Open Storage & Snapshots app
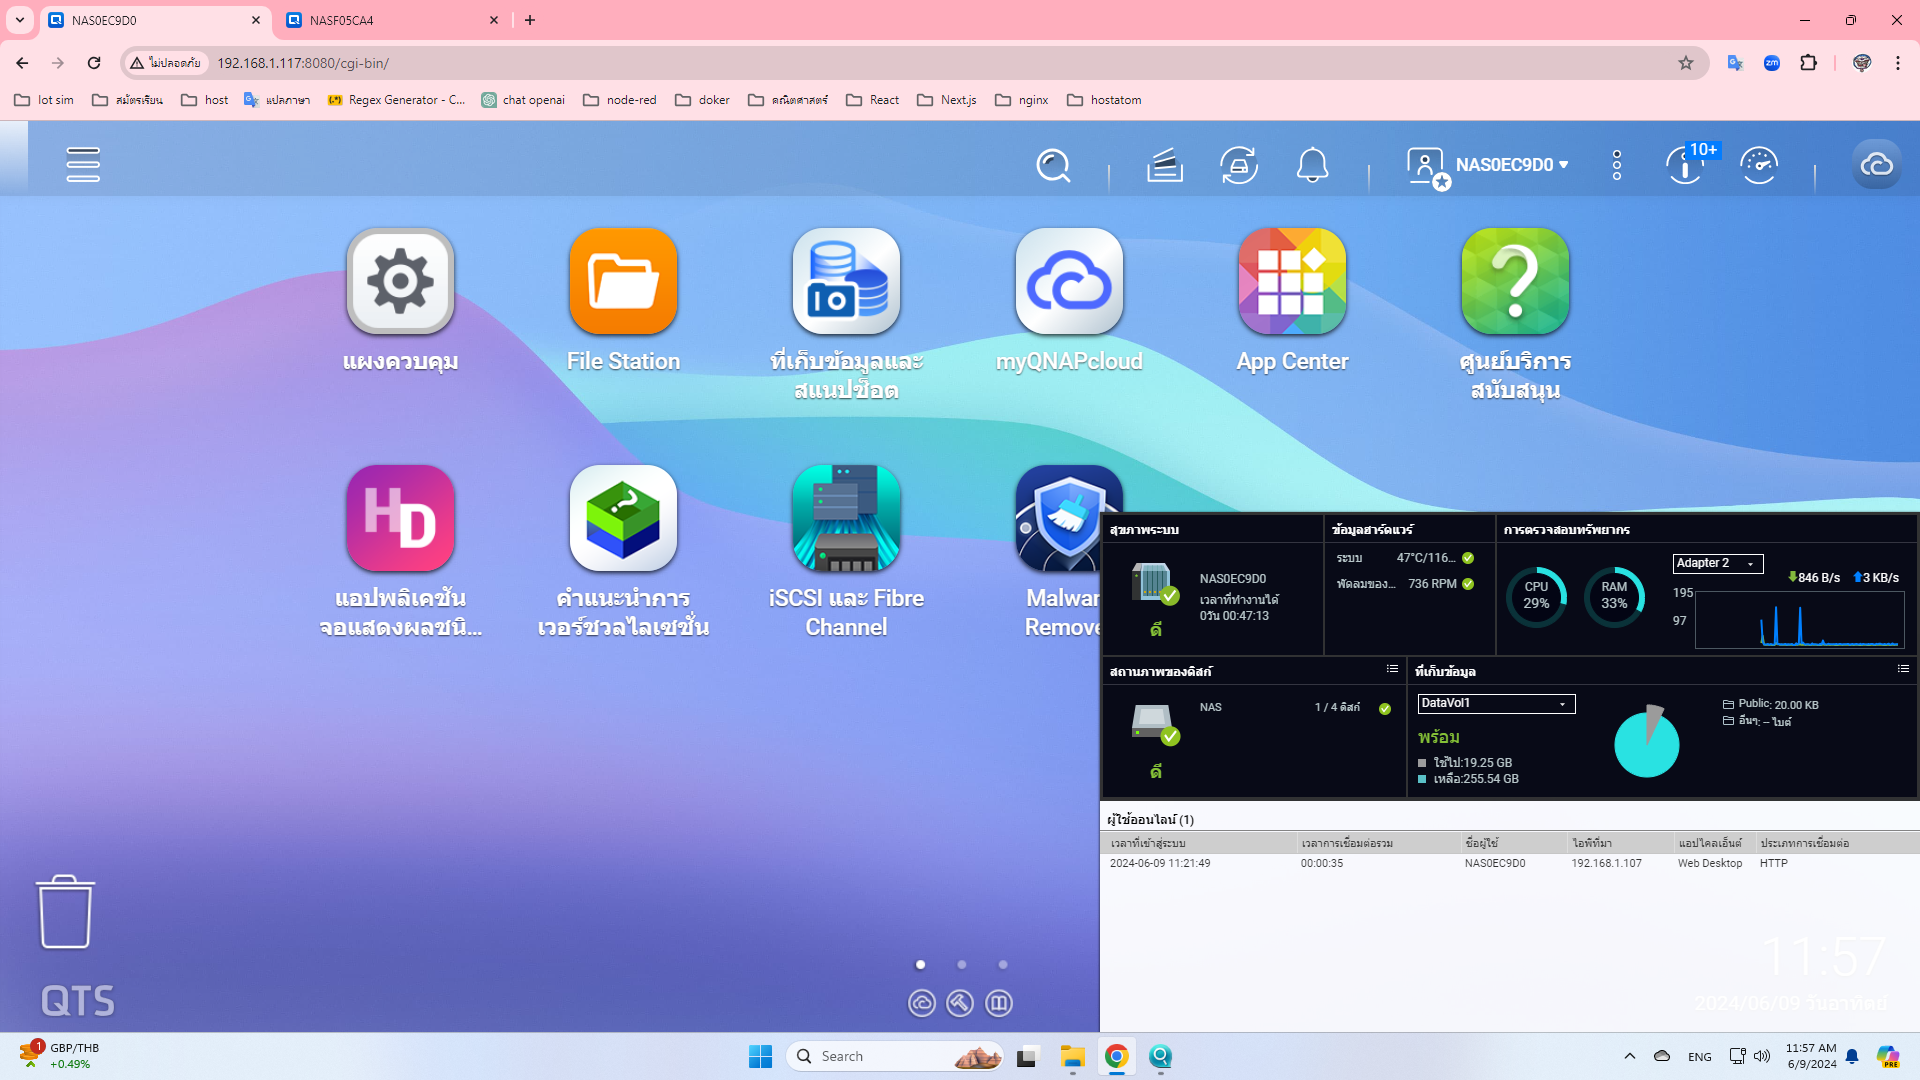The height and width of the screenshot is (1080, 1920). (846, 281)
